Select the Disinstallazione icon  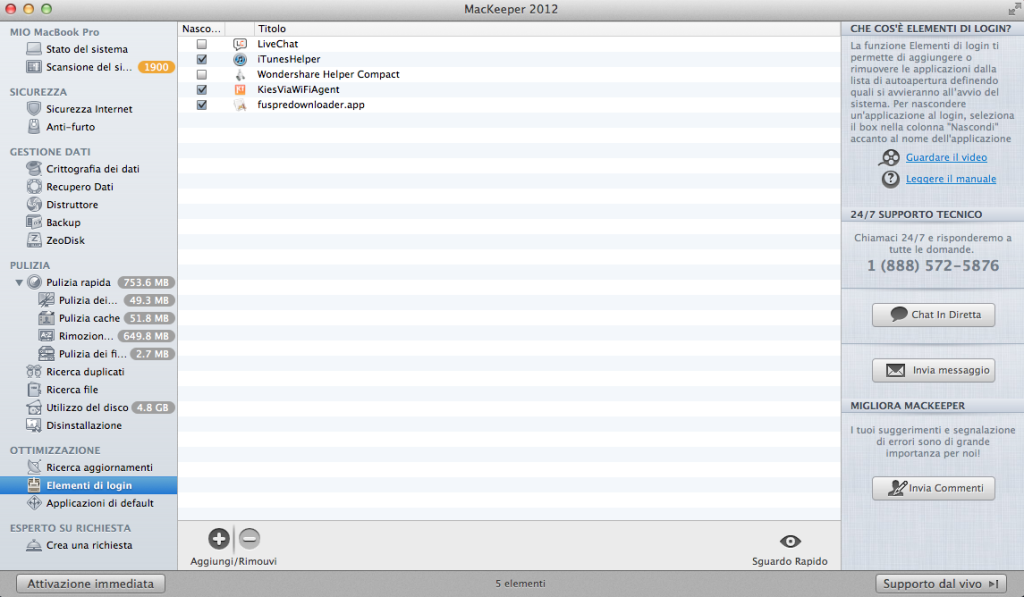[x=34, y=425]
